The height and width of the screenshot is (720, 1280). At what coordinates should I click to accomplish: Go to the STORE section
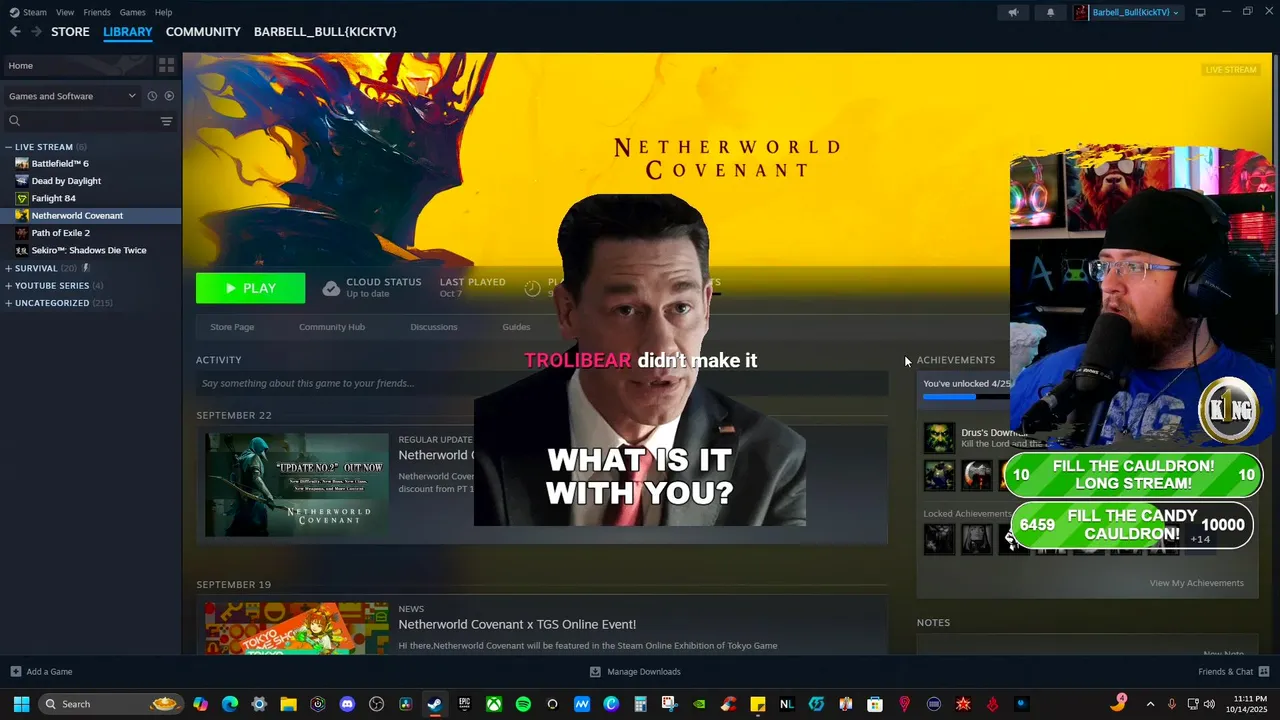[70, 32]
